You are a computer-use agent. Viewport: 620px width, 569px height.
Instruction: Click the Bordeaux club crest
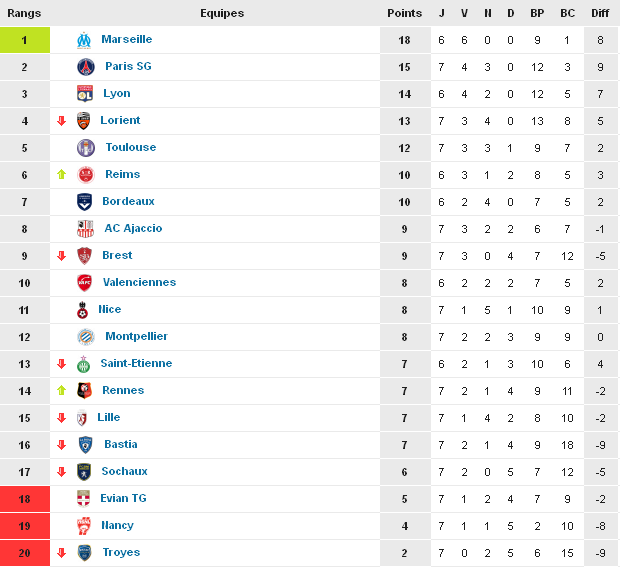pos(85,202)
